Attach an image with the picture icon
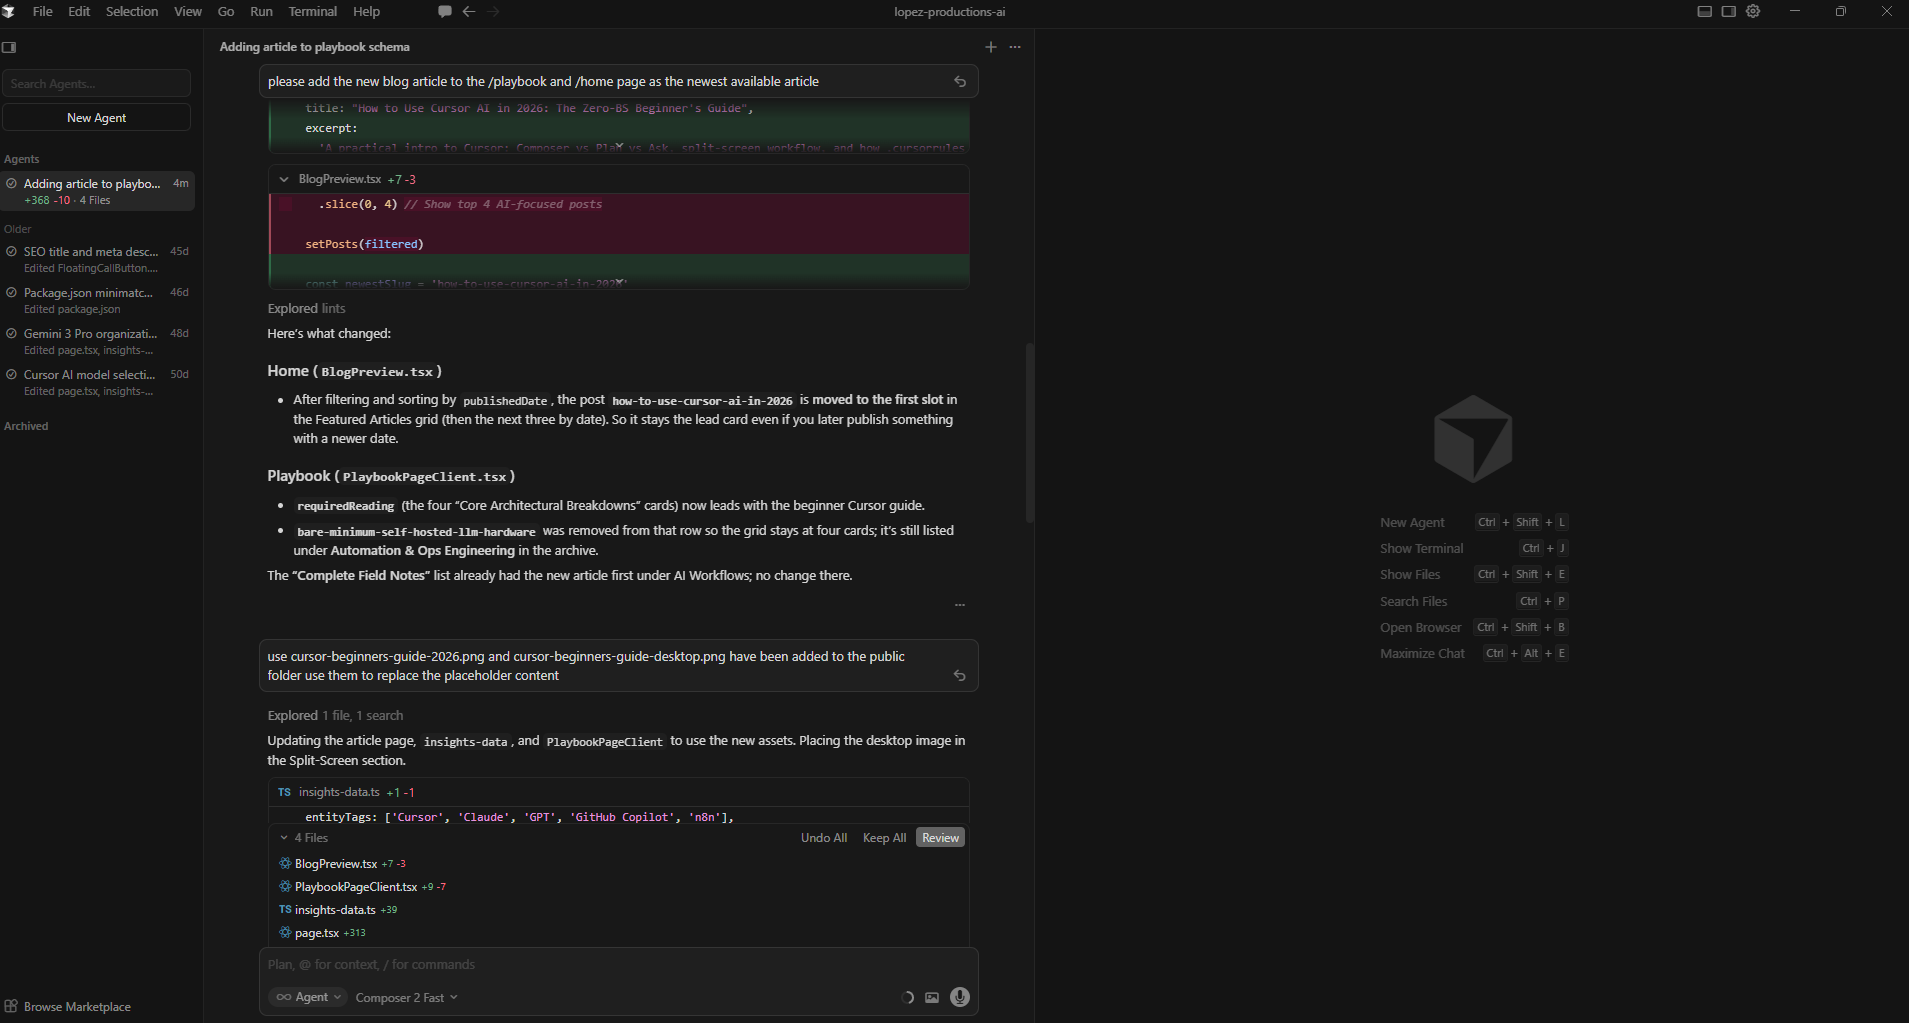Image resolution: width=1909 pixels, height=1023 pixels. click(932, 998)
